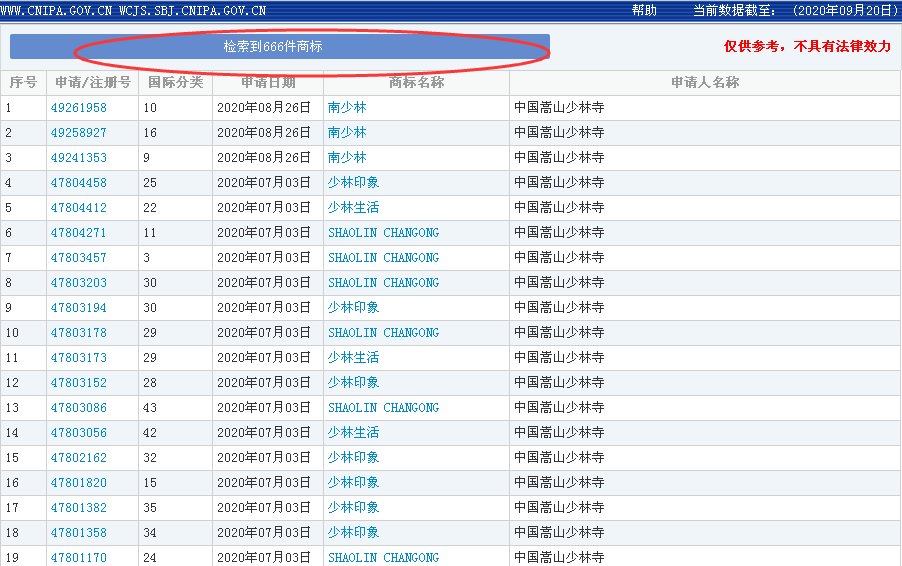Open 少林印象 trademark in row 9
This screenshot has width=902, height=566.
coord(353,308)
